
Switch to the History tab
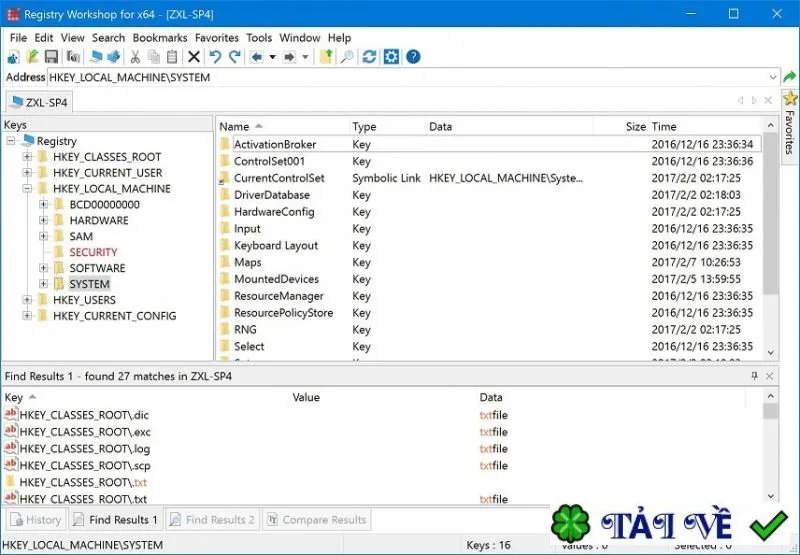click(x=36, y=520)
